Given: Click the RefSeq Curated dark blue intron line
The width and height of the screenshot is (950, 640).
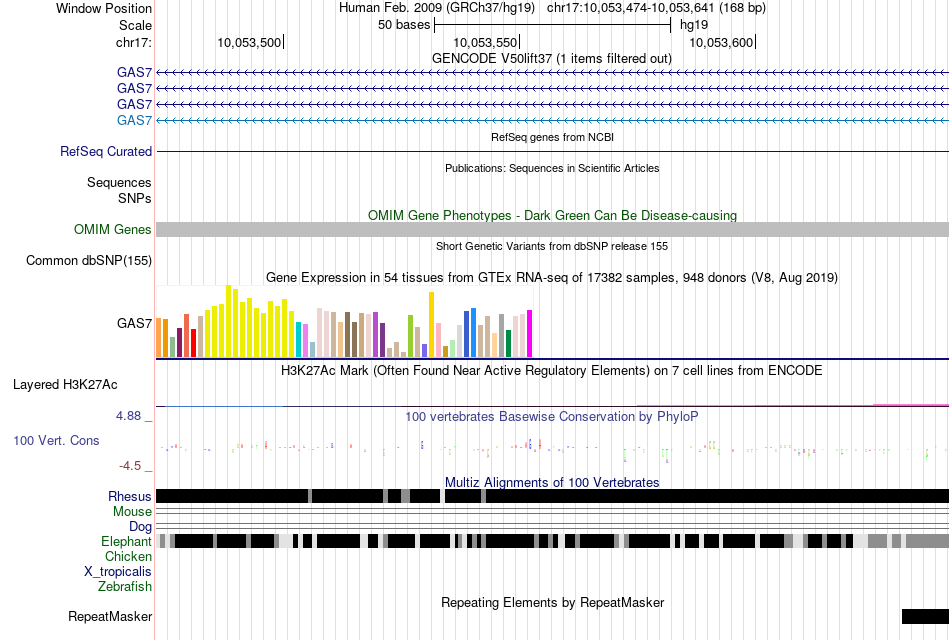Looking at the screenshot, I should click(552, 152).
